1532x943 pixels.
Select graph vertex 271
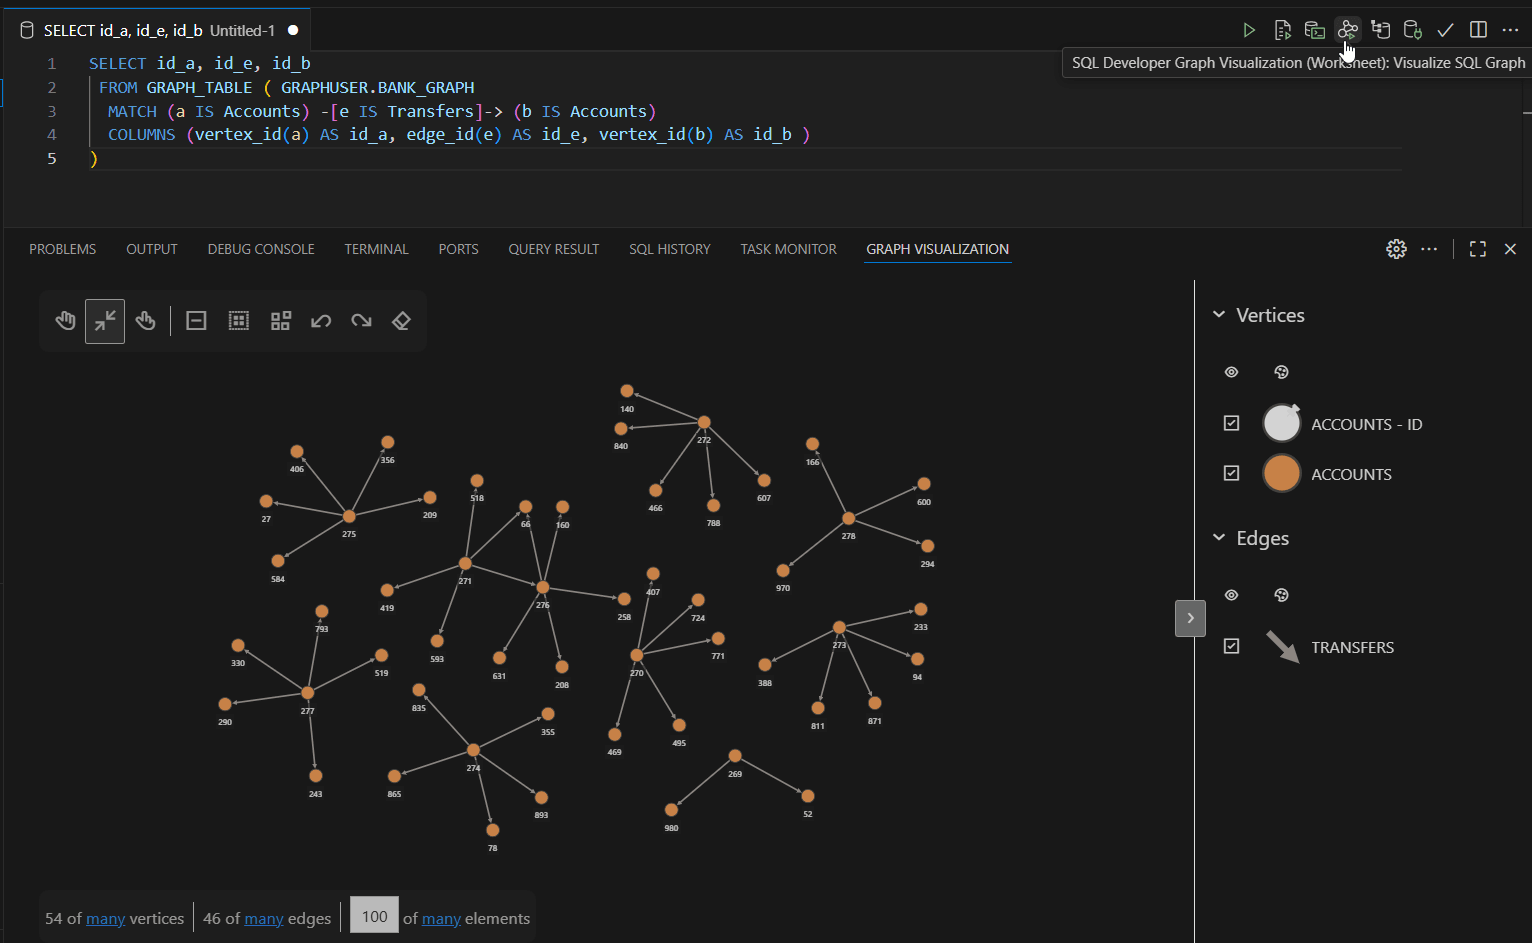pyautogui.click(x=465, y=564)
